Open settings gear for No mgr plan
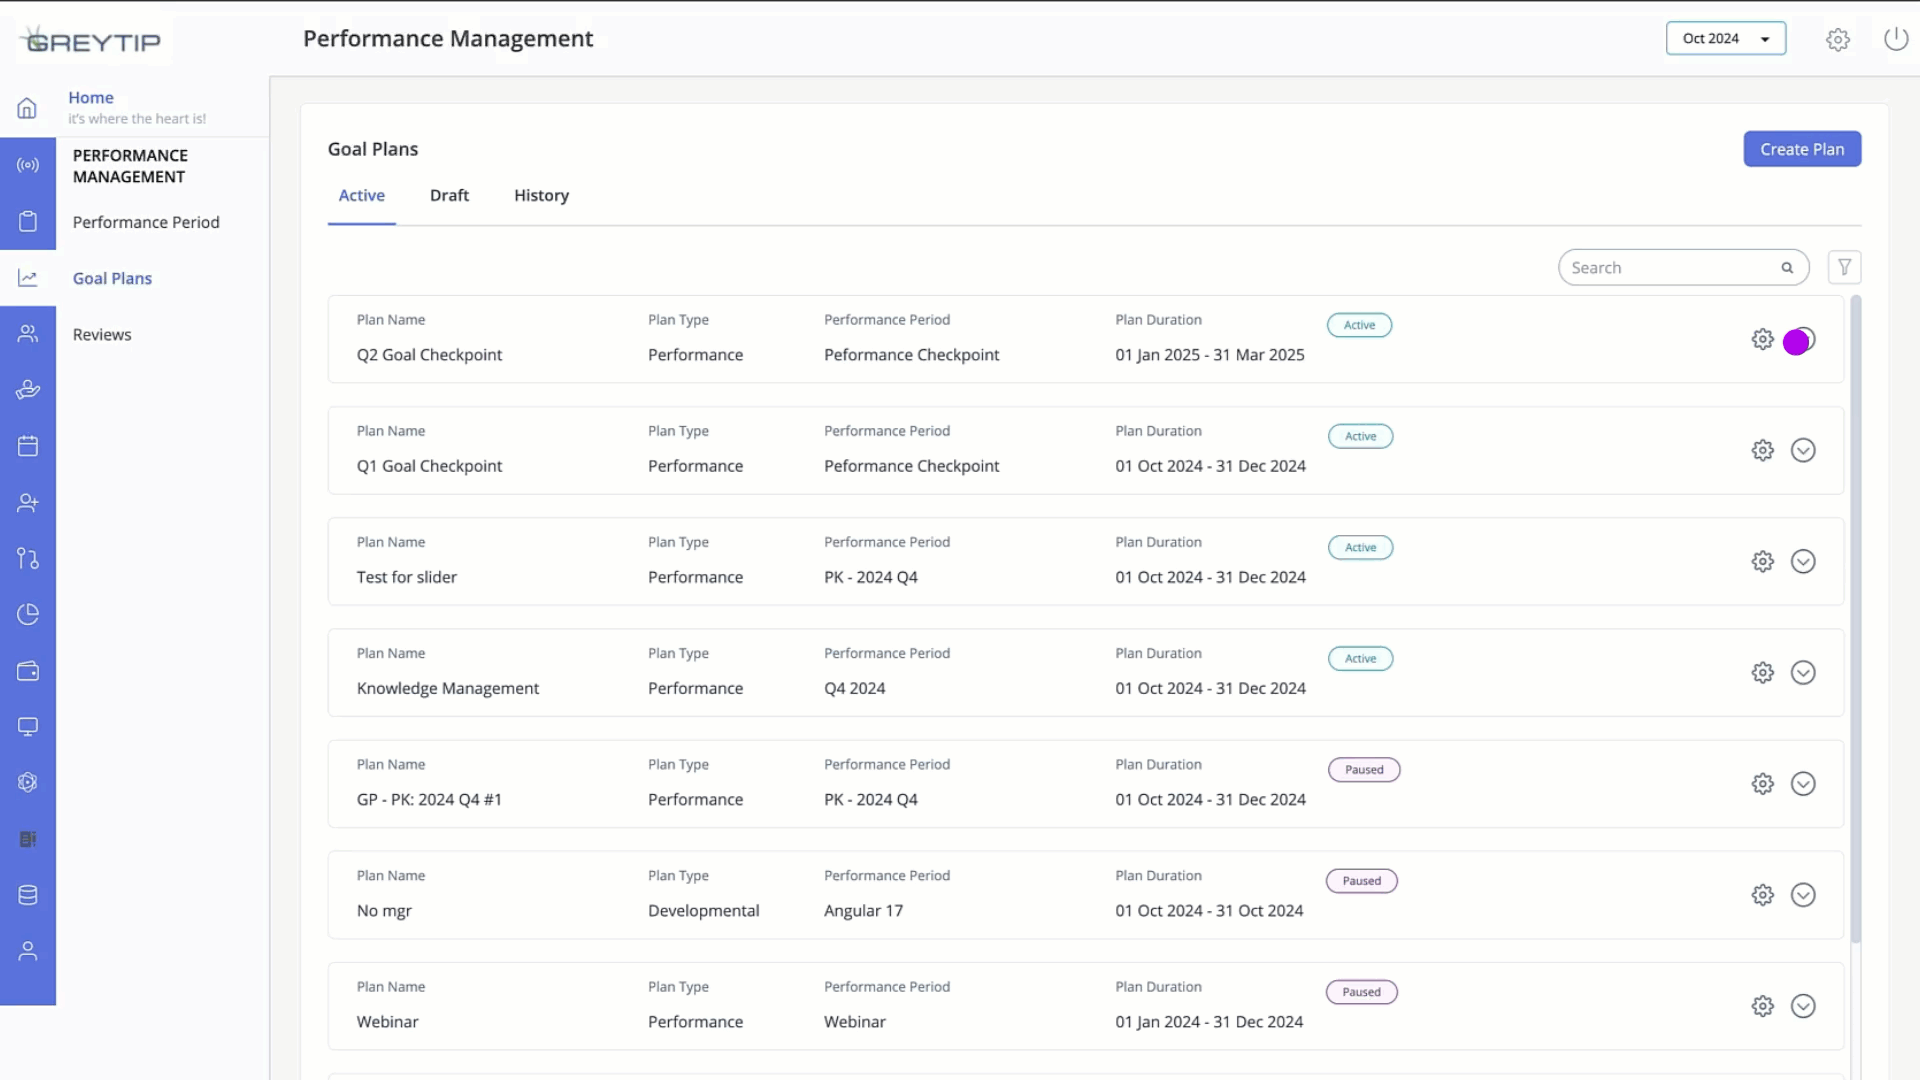The image size is (1920, 1080). 1763,895
